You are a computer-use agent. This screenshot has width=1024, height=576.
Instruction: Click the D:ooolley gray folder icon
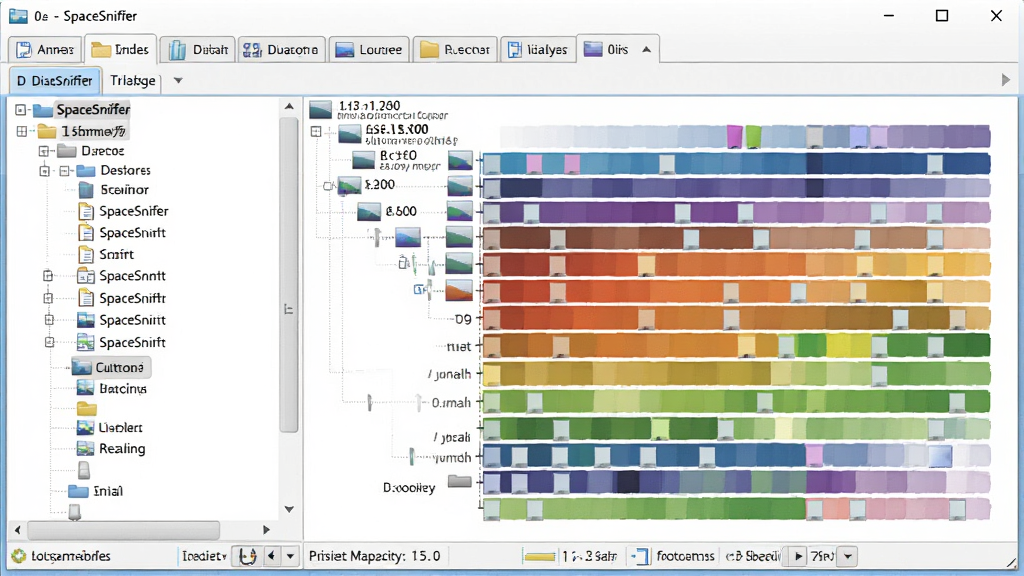point(460,482)
